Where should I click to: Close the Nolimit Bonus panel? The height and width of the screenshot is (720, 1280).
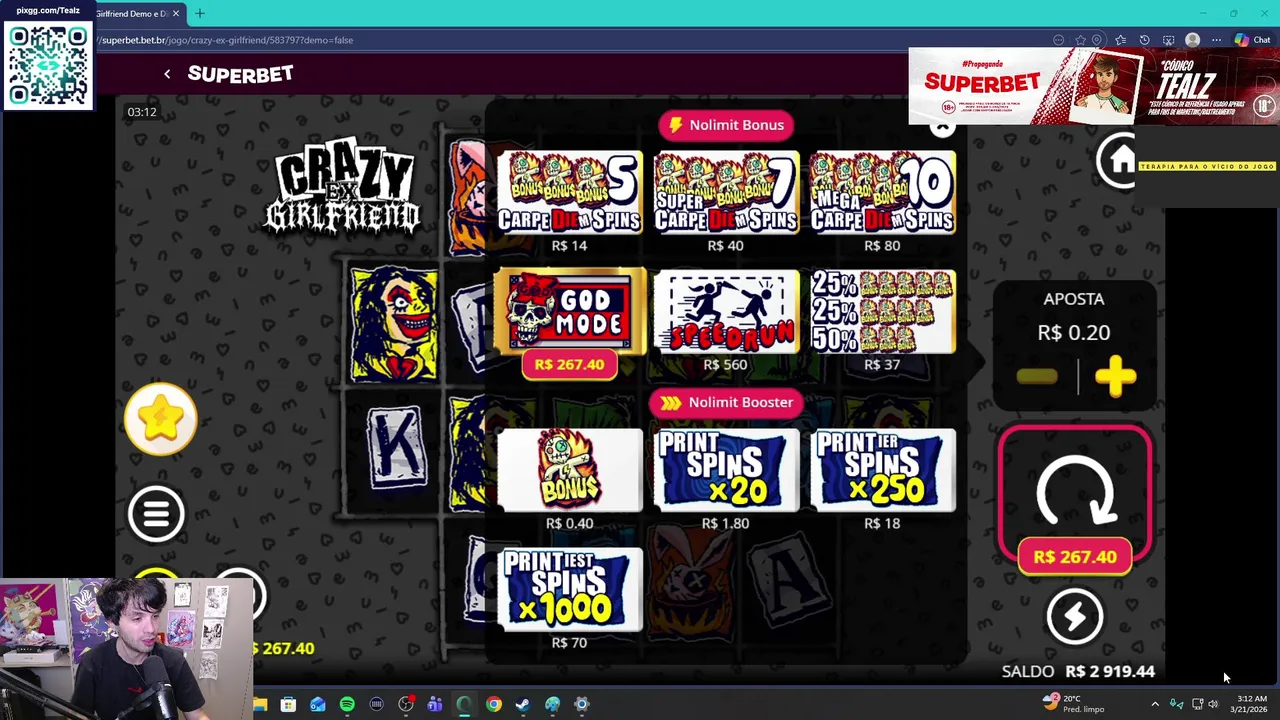(941, 127)
